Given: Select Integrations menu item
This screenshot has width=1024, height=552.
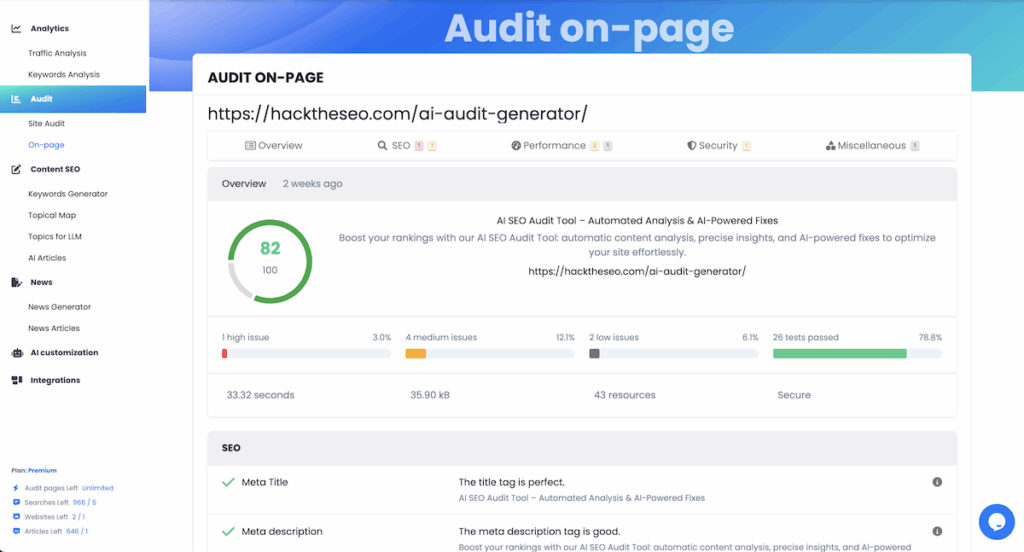Looking at the screenshot, I should click(56, 380).
